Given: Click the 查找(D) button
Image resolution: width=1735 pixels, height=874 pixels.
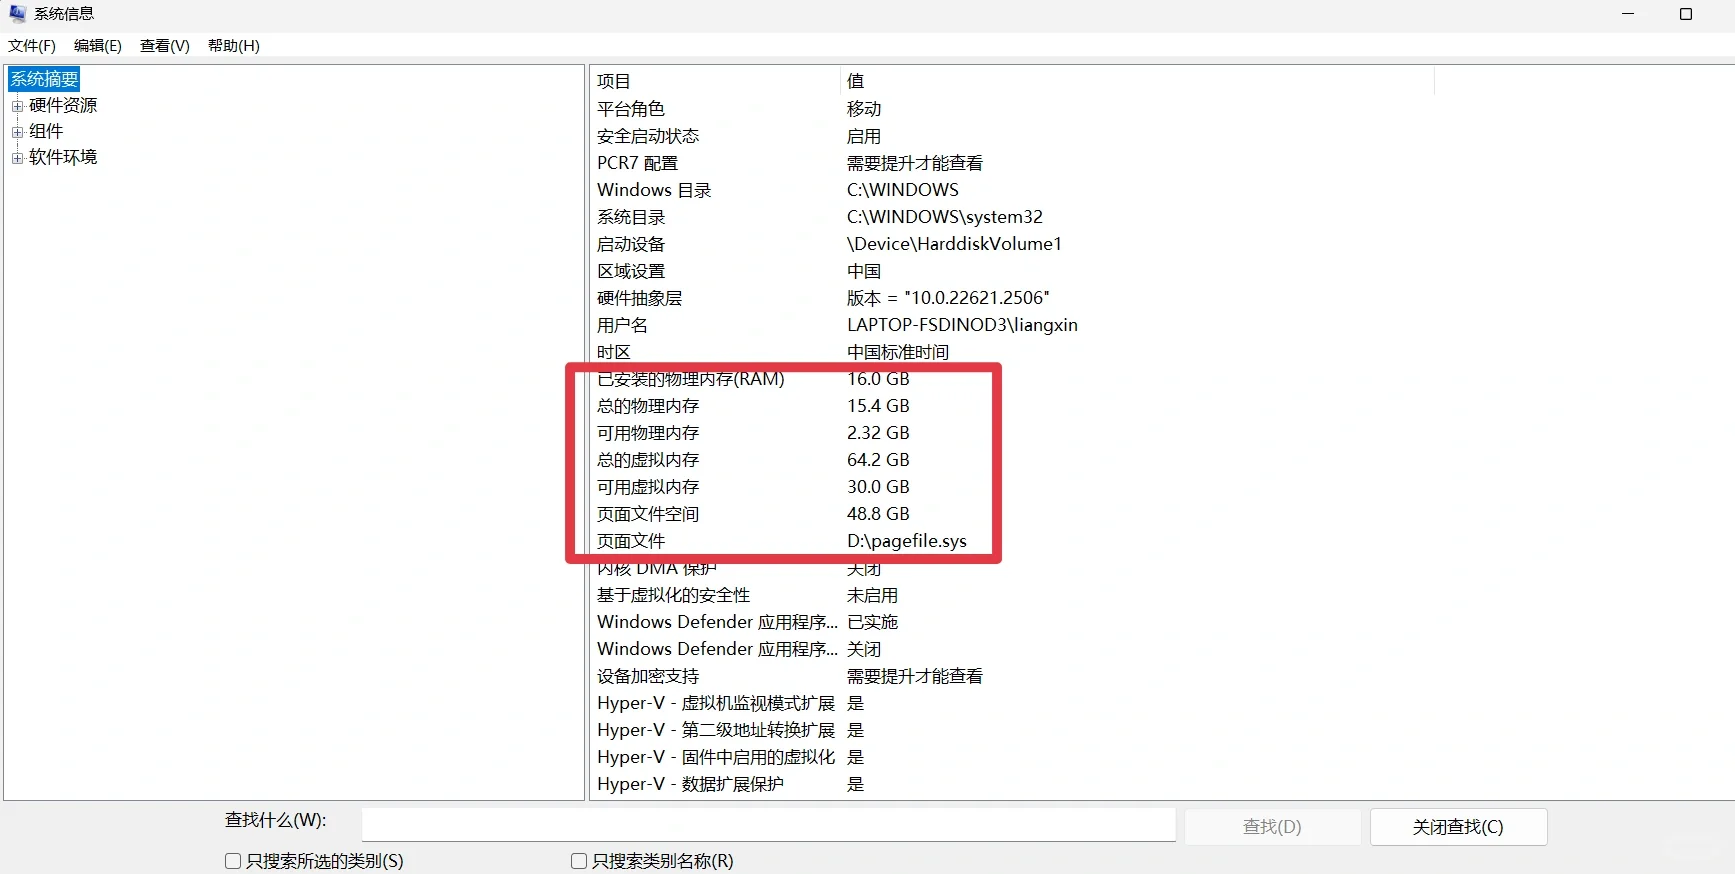Looking at the screenshot, I should point(1272,827).
